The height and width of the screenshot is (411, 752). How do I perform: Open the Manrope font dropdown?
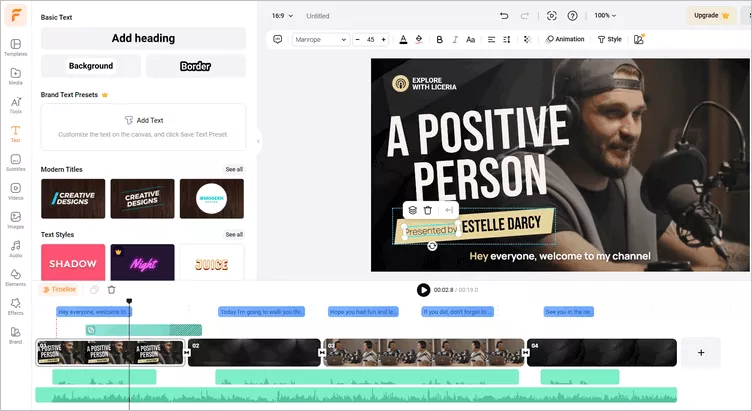(320, 39)
